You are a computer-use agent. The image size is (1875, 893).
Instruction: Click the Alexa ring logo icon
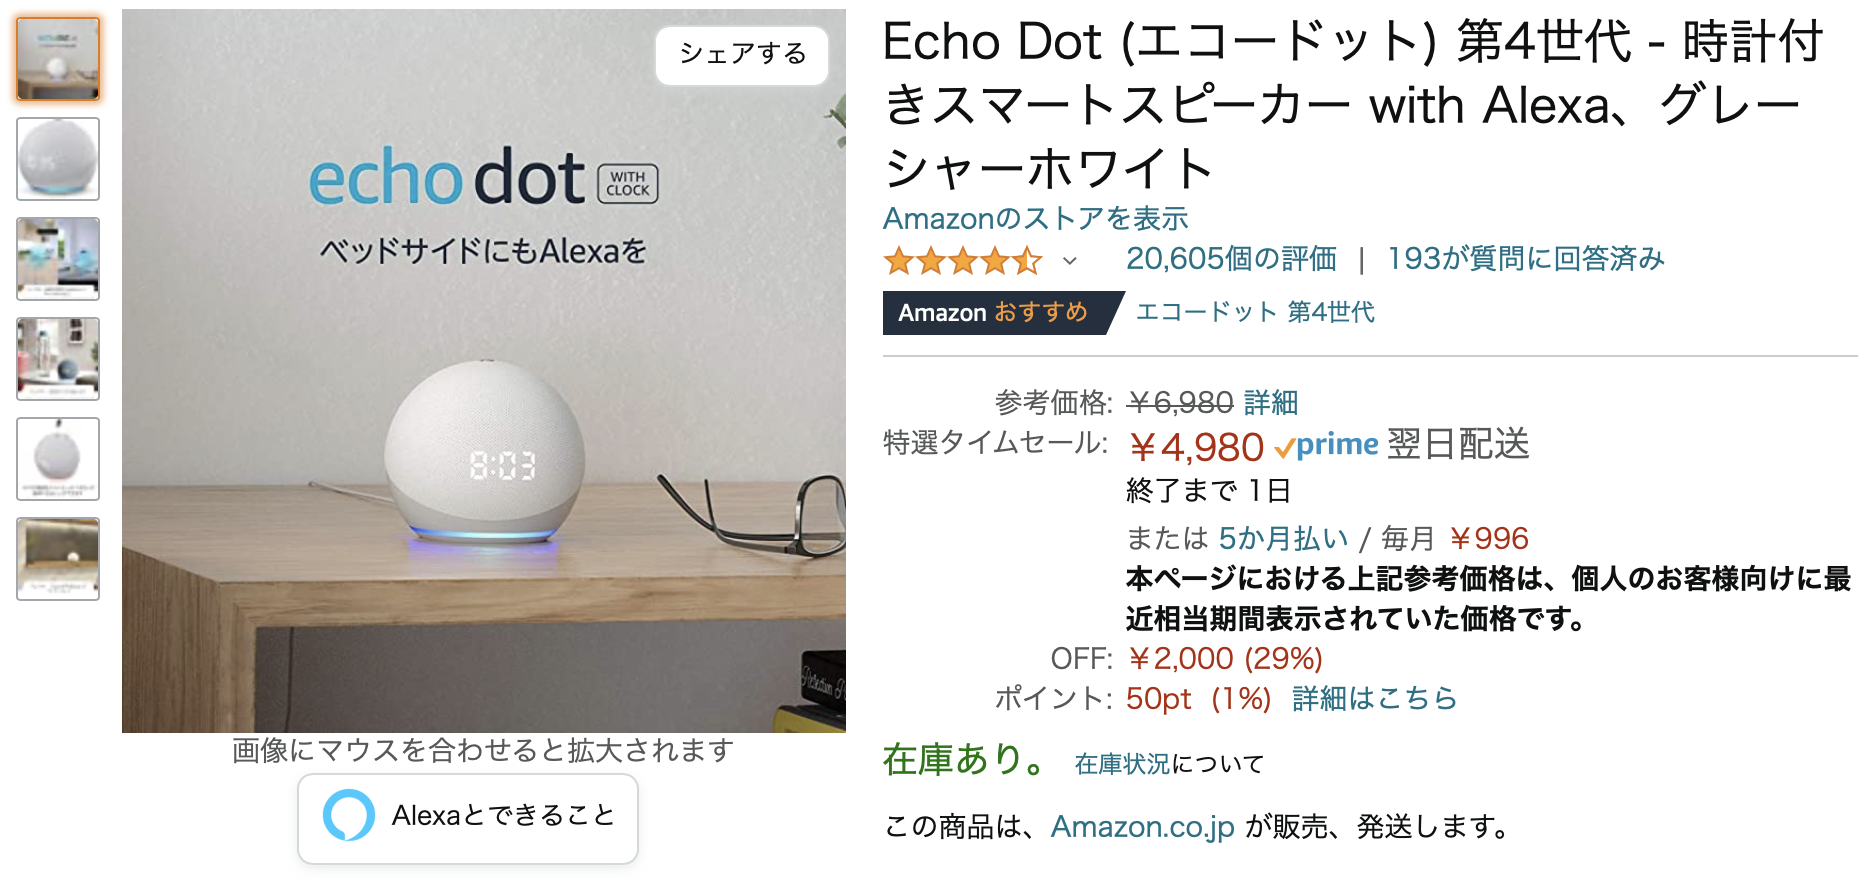click(348, 816)
